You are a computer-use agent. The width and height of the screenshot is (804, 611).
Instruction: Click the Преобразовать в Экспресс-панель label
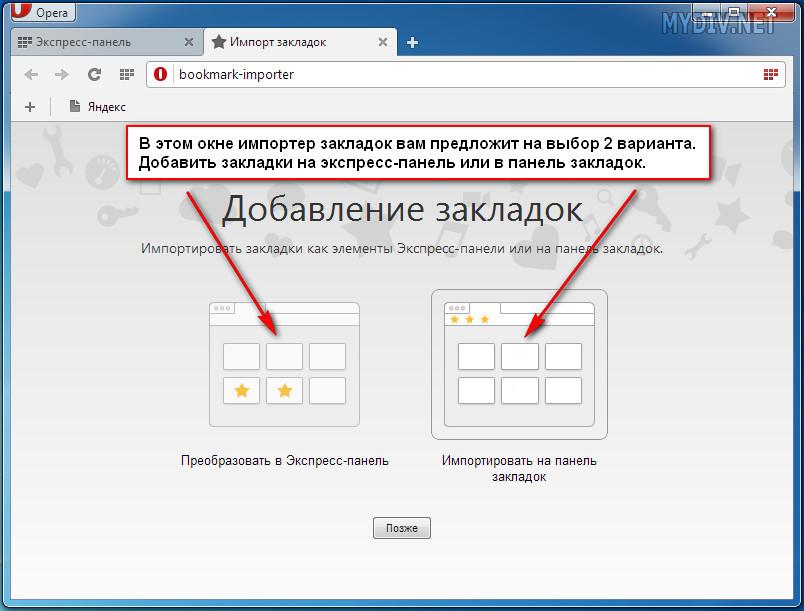pyautogui.click(x=284, y=461)
